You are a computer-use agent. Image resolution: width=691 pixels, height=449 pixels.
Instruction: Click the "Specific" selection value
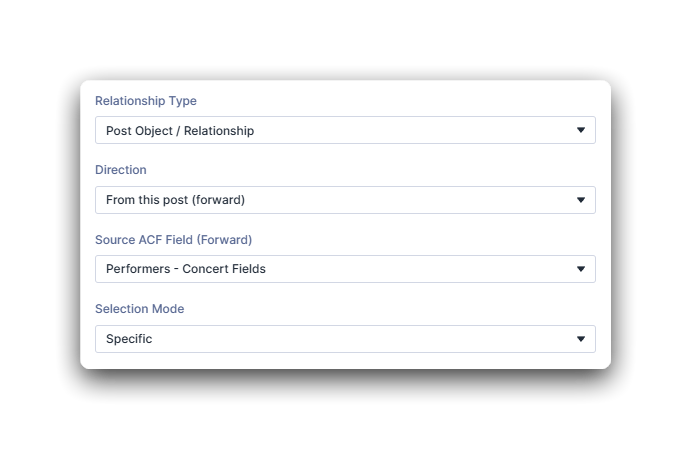tap(129, 339)
